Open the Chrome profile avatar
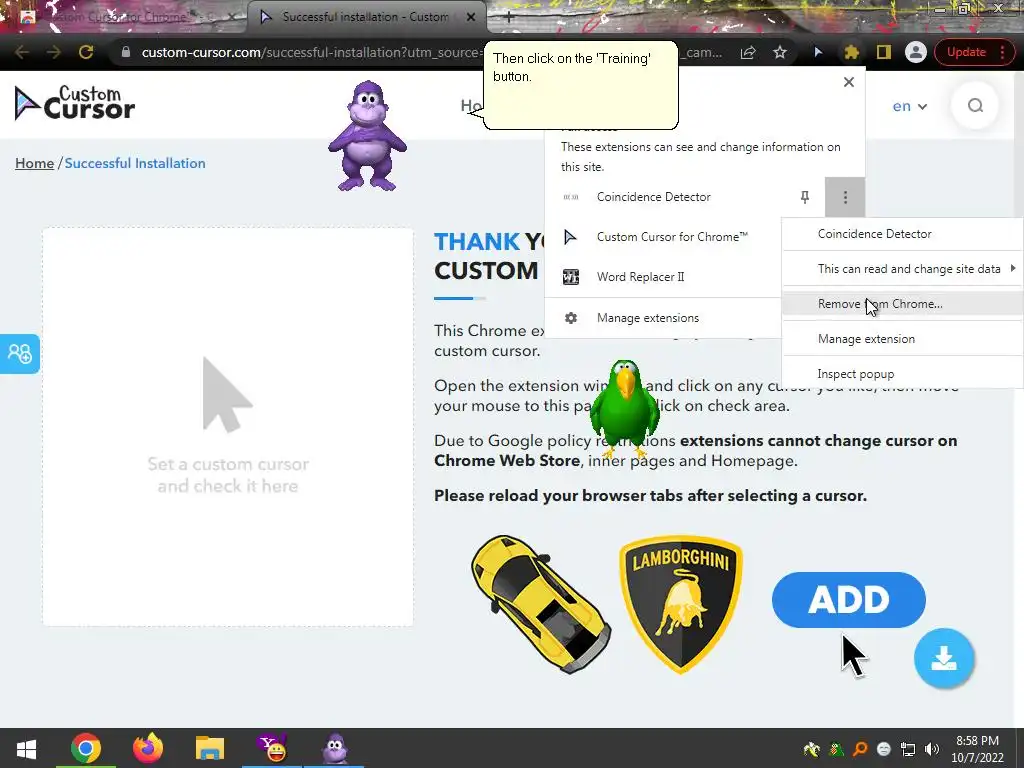 pyautogui.click(x=916, y=52)
